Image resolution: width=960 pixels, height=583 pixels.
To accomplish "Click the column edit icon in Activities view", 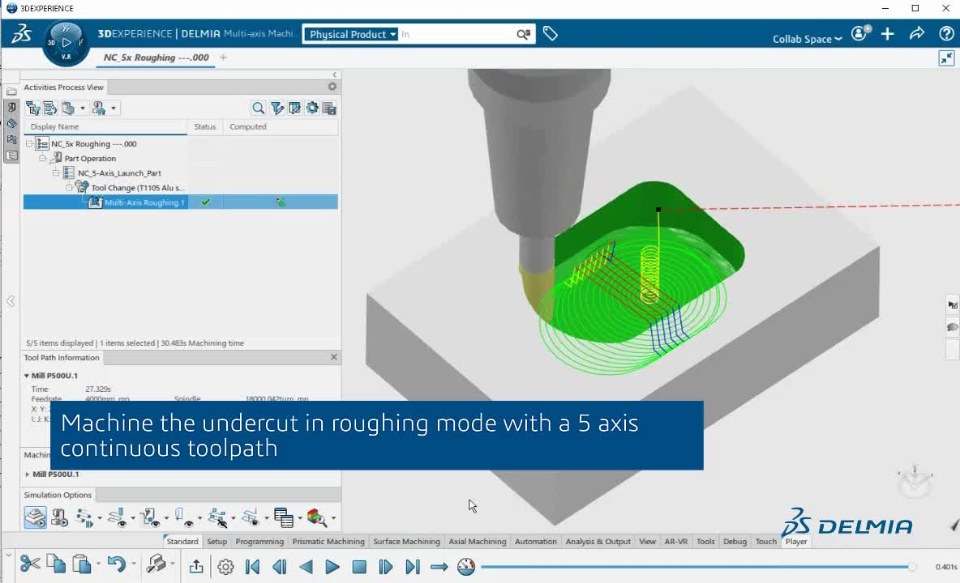I will click(294, 108).
